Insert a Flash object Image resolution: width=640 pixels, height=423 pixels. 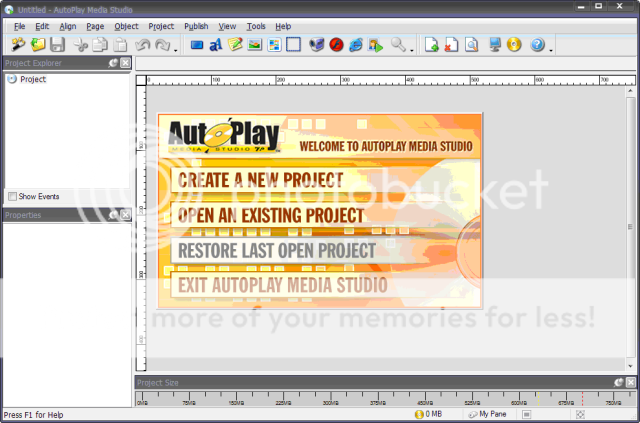click(336, 45)
